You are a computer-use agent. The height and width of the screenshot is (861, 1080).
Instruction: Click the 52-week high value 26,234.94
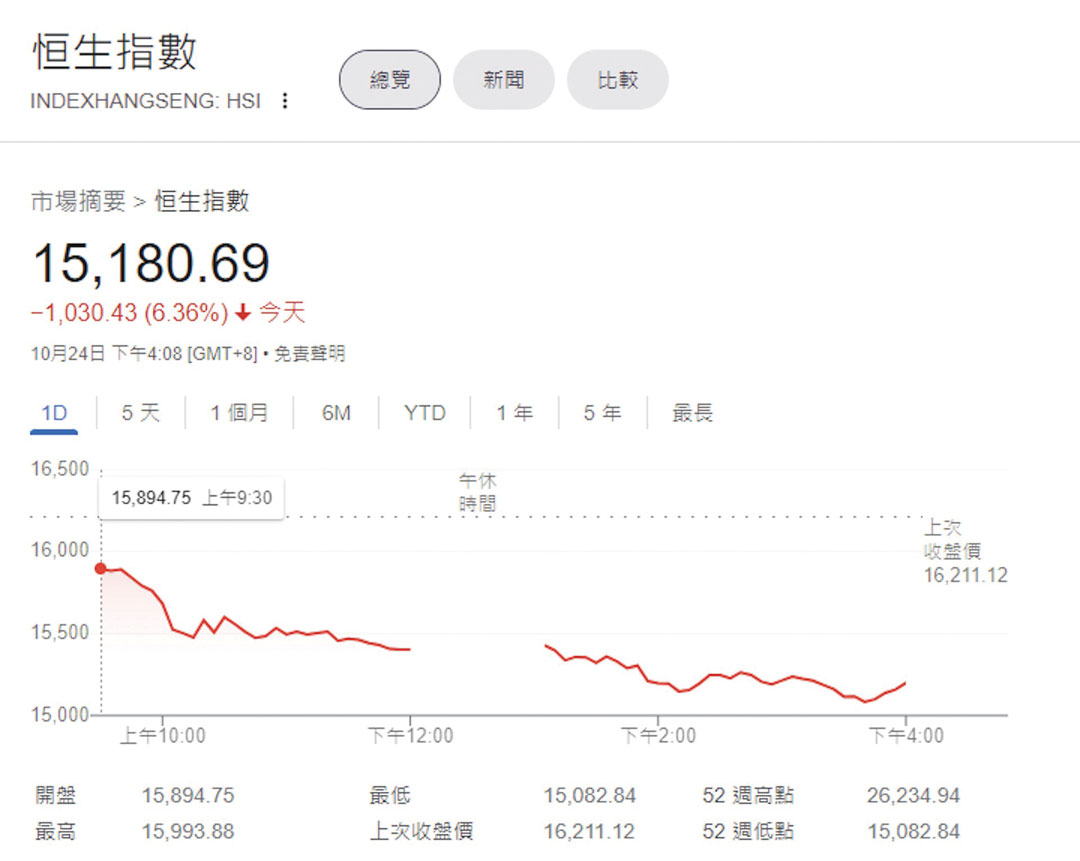pos(913,796)
